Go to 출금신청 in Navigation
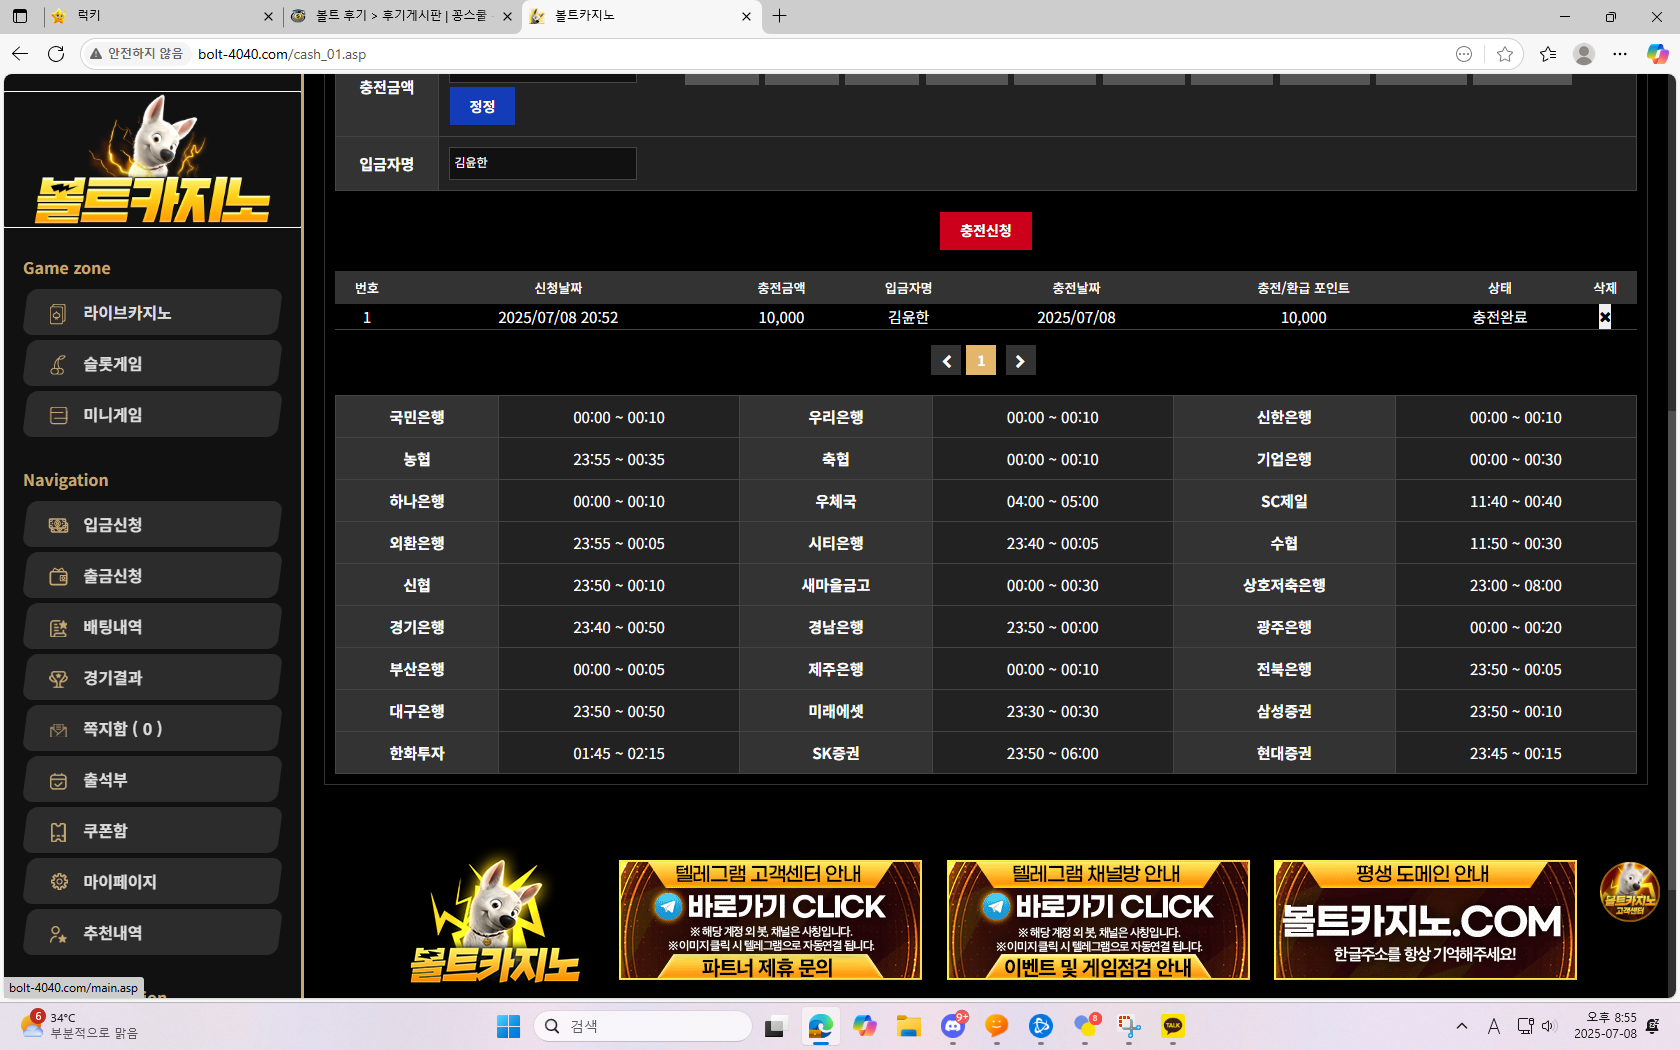Viewport: 1680px width, 1050px height. coord(152,576)
